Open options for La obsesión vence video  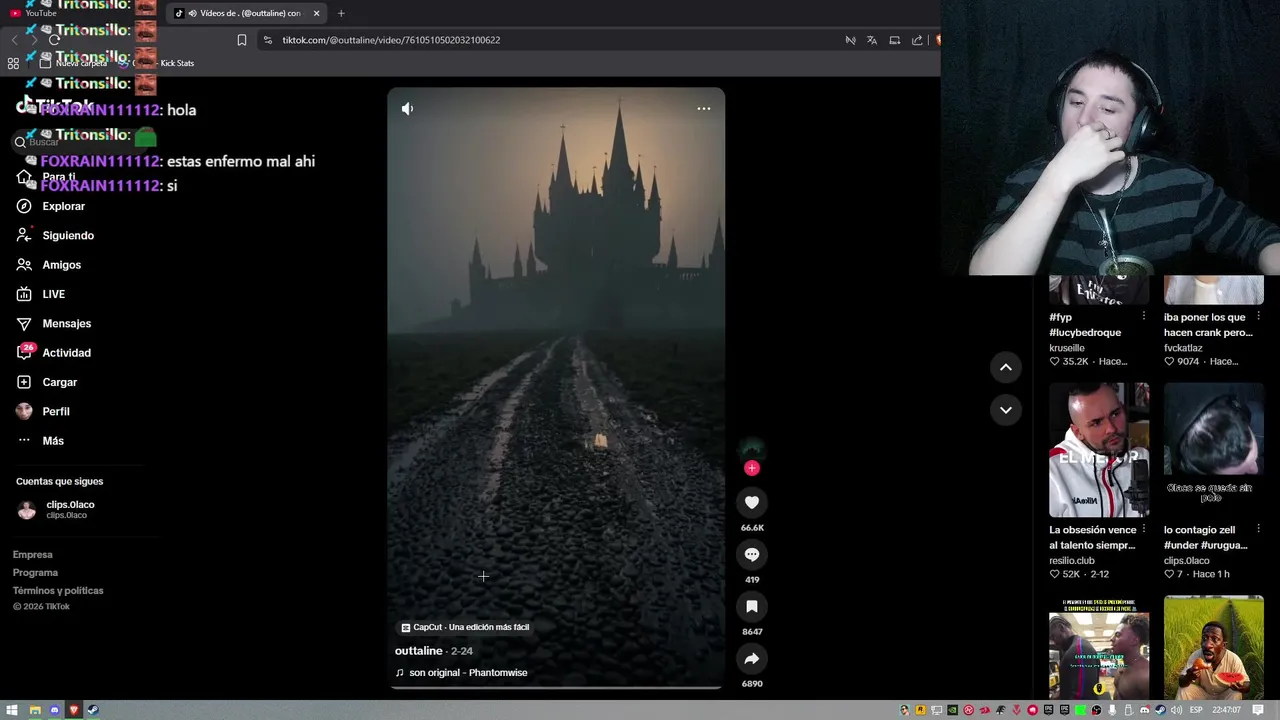[1144, 529]
